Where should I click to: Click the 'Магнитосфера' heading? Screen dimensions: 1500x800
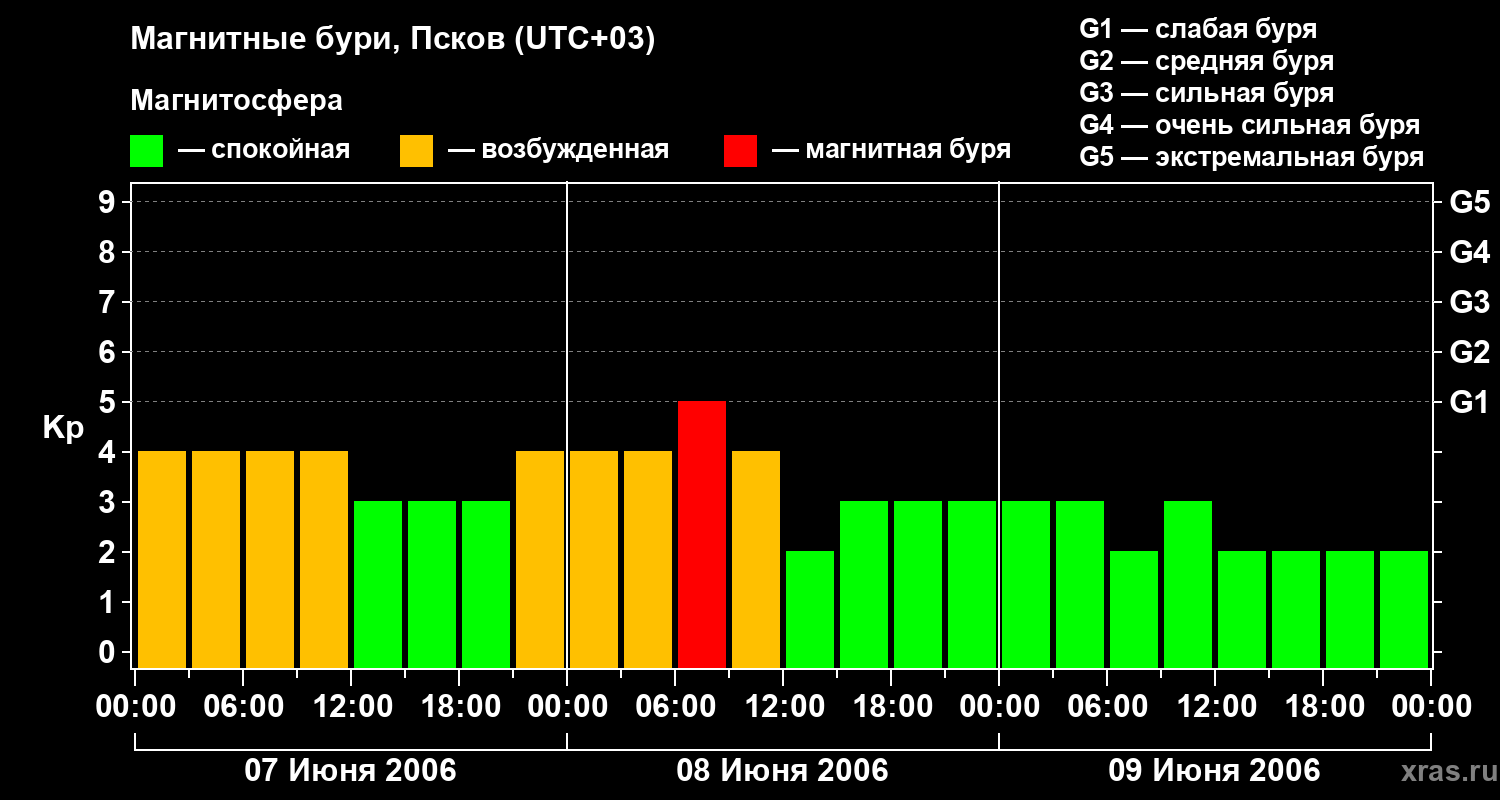point(237,101)
